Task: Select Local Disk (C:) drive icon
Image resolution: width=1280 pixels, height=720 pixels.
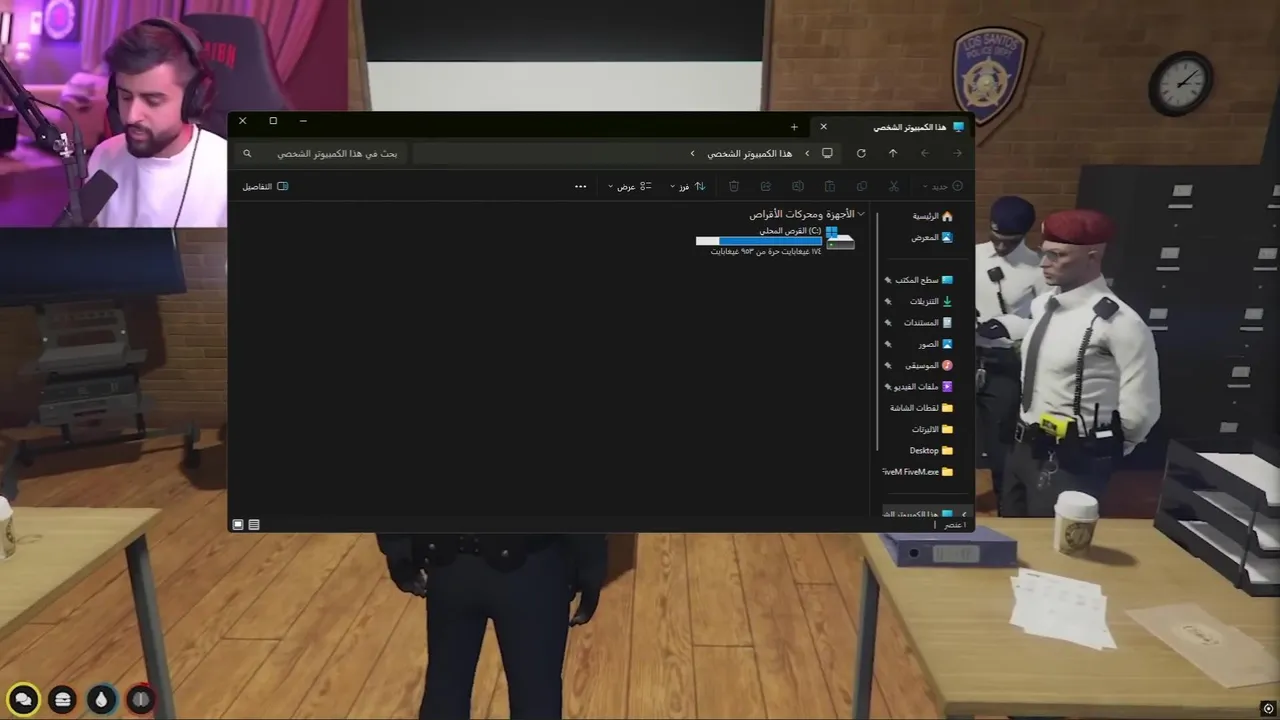Action: [840, 238]
